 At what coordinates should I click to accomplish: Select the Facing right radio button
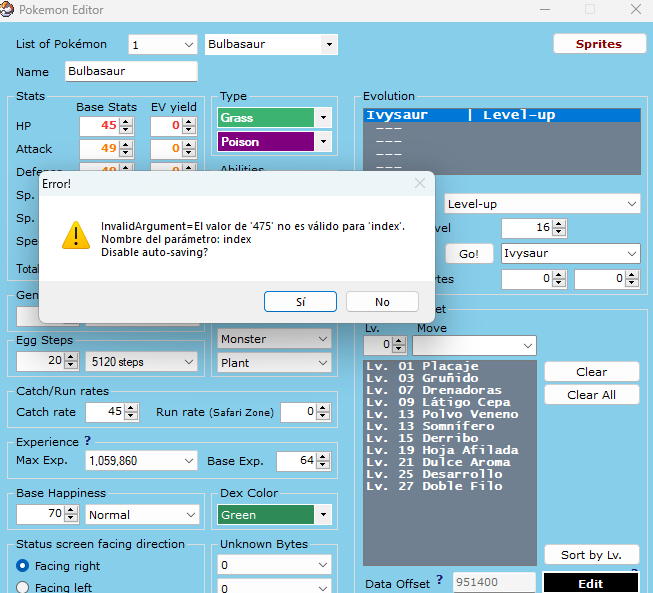tap(23, 565)
